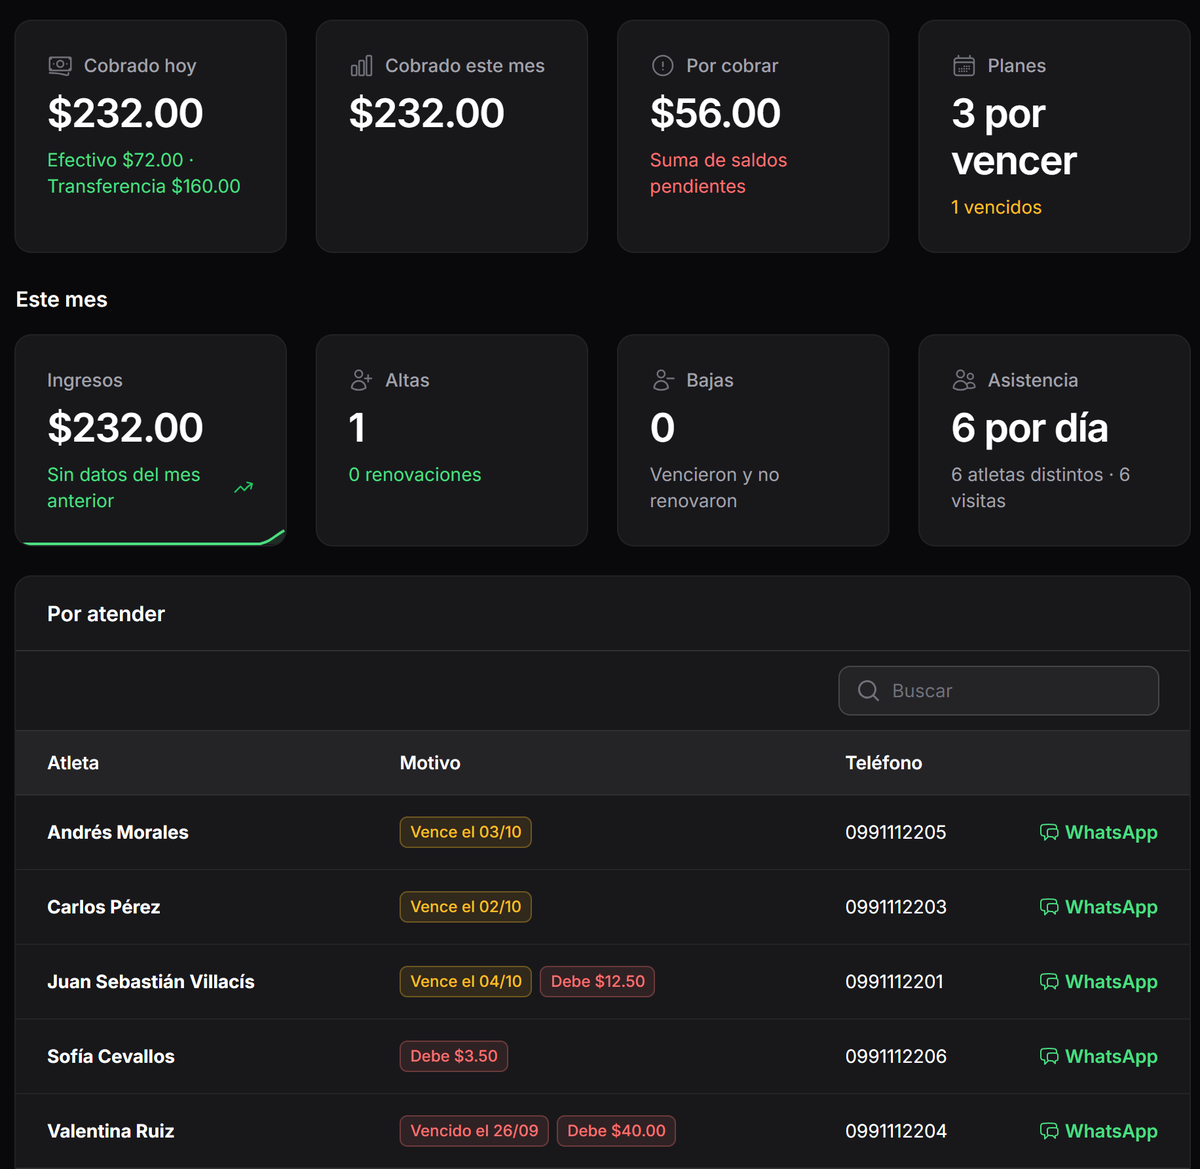Click the trending-up arrow icon in the Ingresos card
Viewport: 1200px width, 1169px height.
pos(244,488)
